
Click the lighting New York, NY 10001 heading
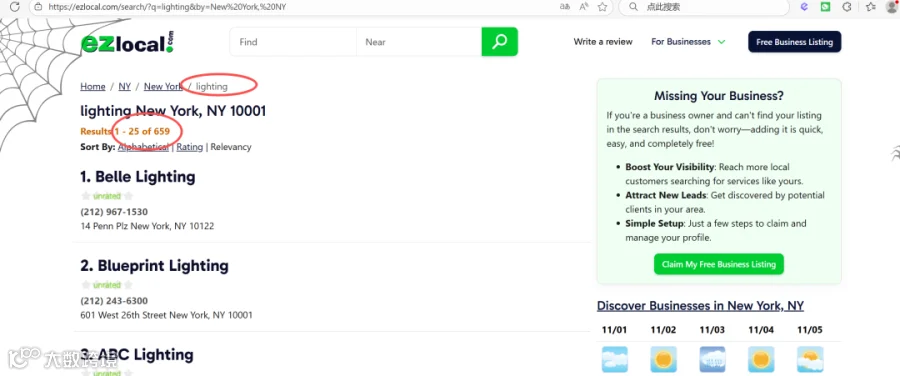tap(173, 111)
